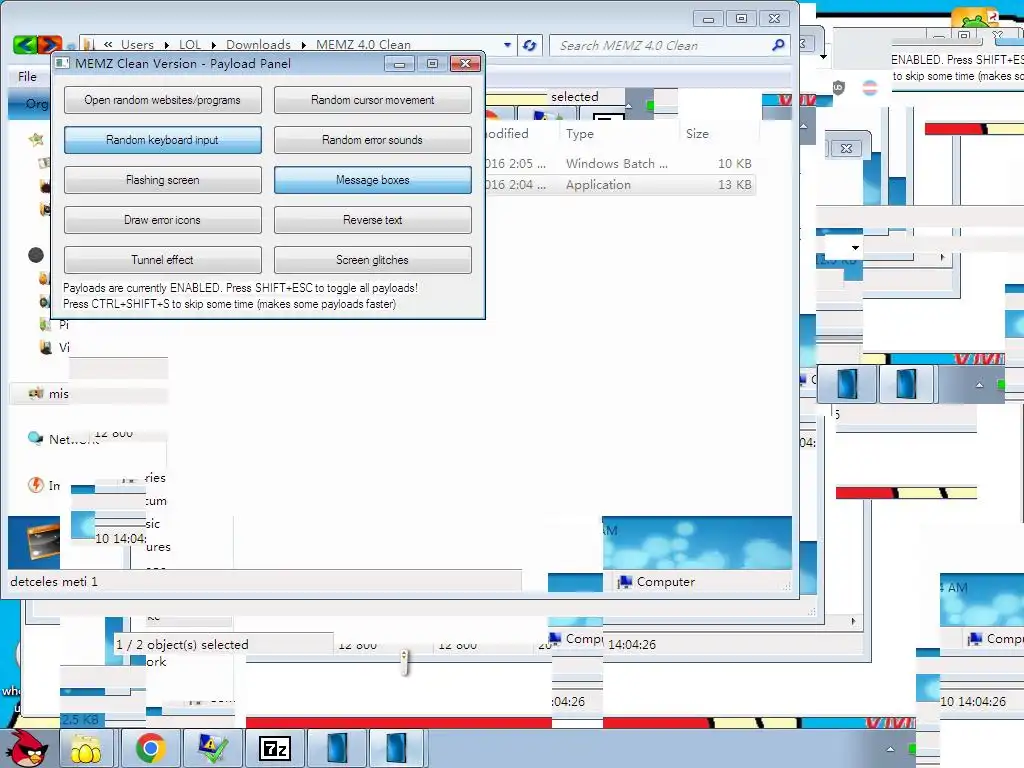1024x768 pixels.
Task: Select 'LOL' in the address breadcrumb
Action: 190,44
